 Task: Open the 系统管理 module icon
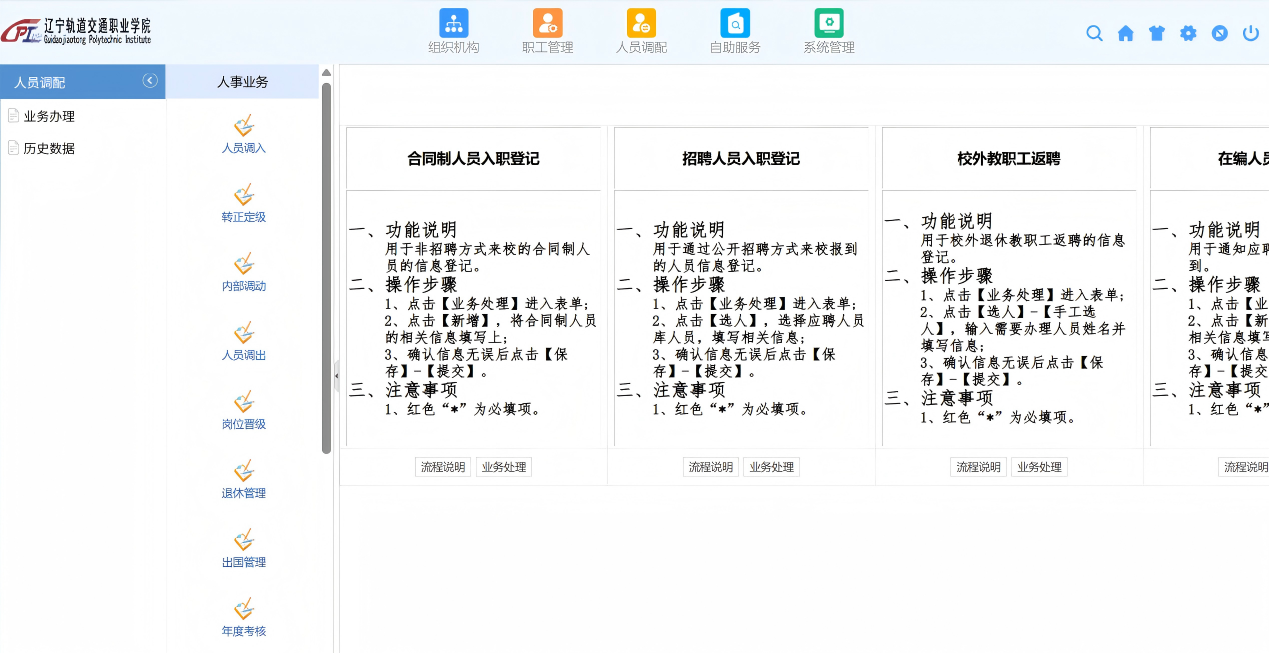click(828, 24)
